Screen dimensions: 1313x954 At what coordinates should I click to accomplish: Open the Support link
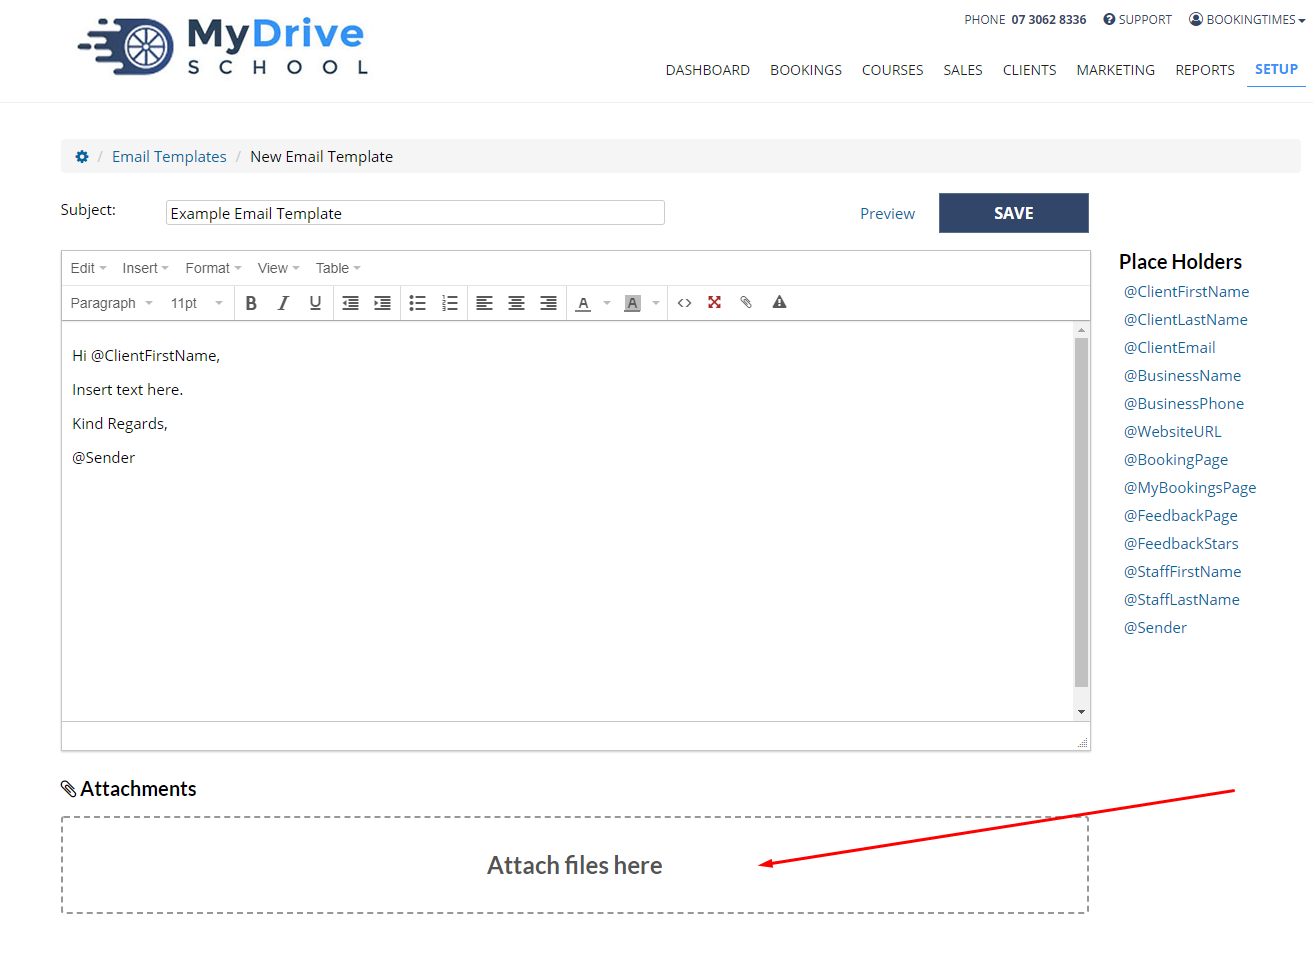1137,20
